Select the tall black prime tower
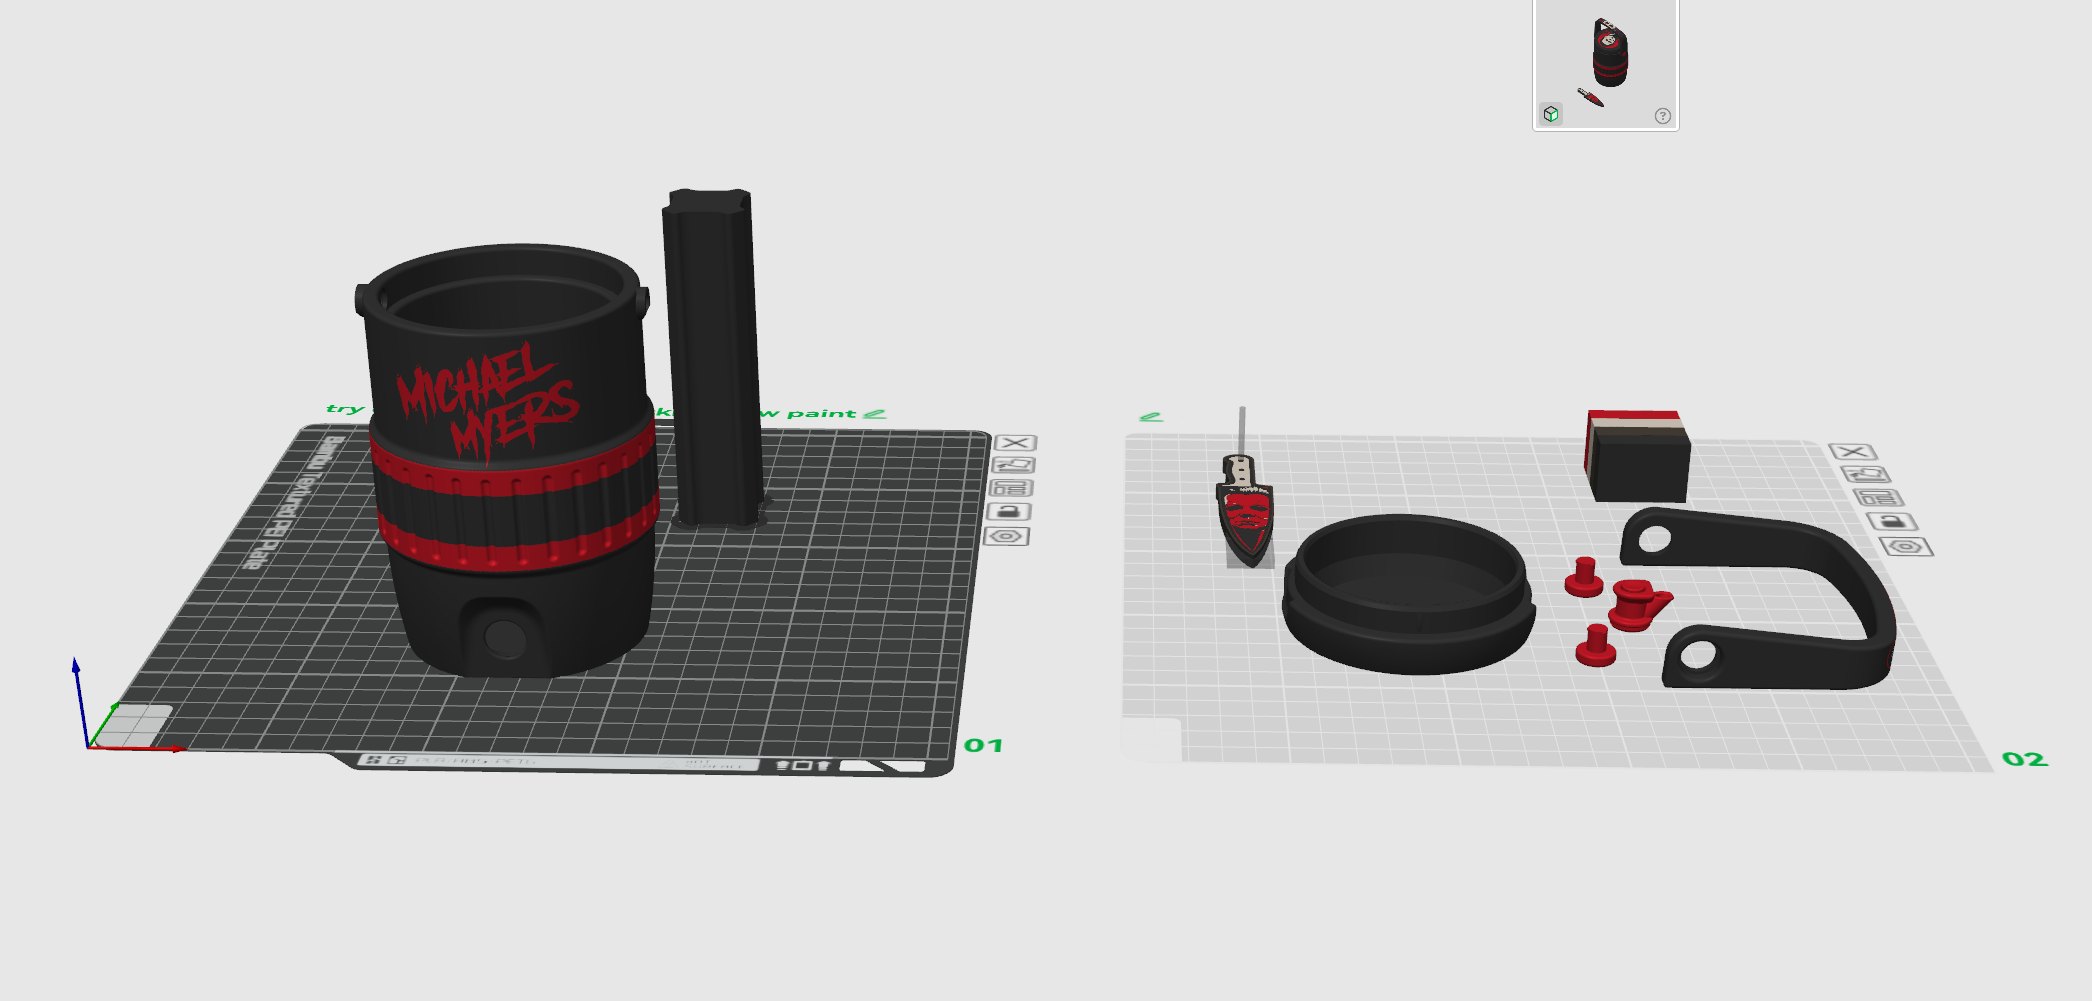 pos(712,357)
